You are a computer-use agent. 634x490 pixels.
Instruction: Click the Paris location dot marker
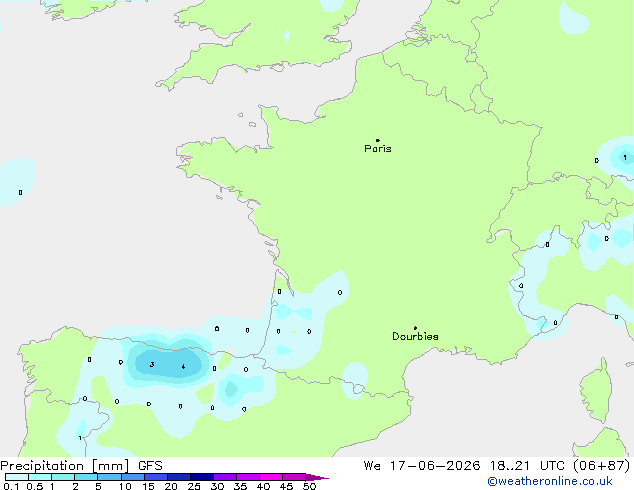[378, 140]
